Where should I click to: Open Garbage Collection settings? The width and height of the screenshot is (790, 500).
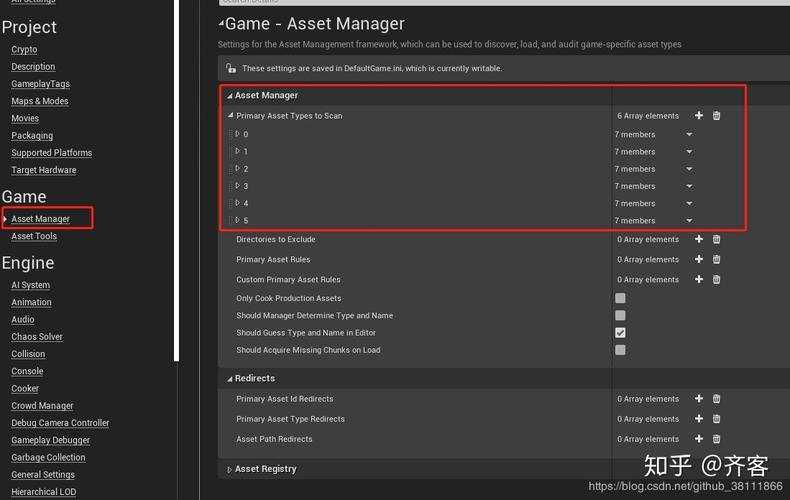(48, 458)
